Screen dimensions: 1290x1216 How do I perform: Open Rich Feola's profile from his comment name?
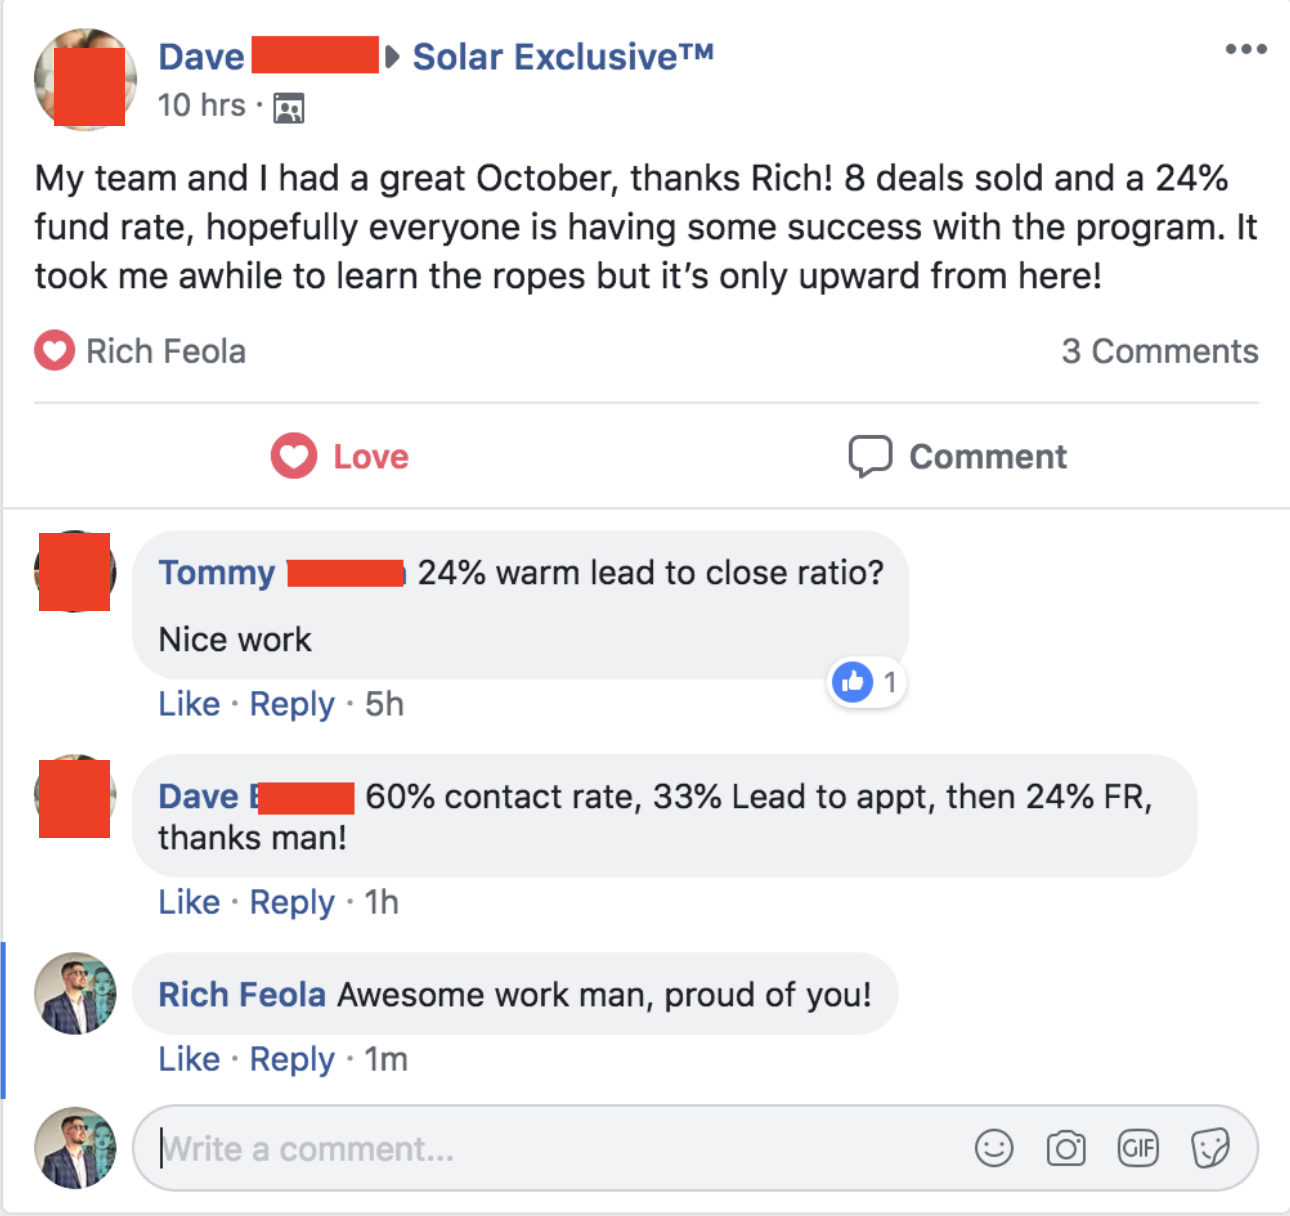pos(242,995)
